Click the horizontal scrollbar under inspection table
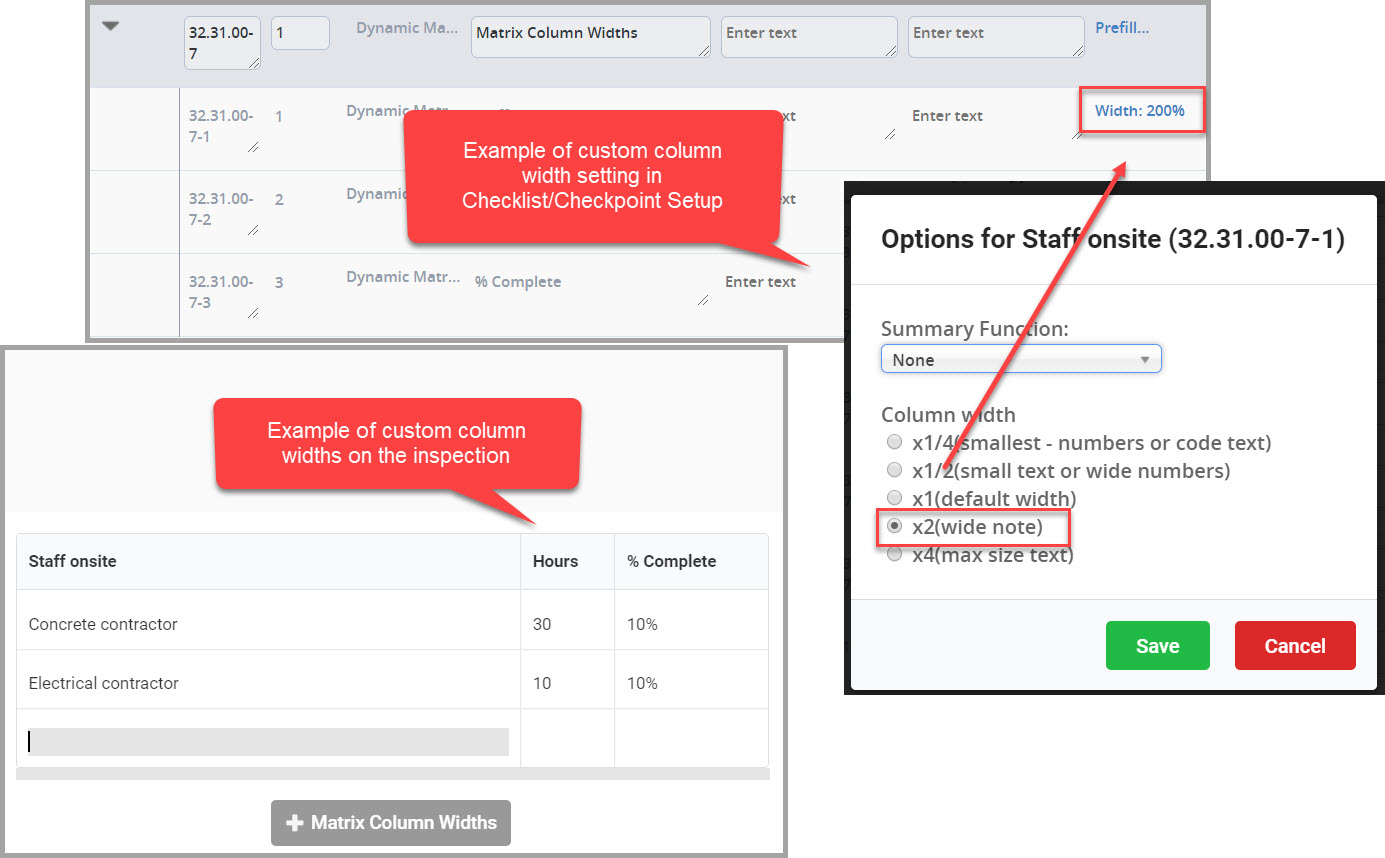The width and height of the screenshot is (1385, 858). (393, 774)
